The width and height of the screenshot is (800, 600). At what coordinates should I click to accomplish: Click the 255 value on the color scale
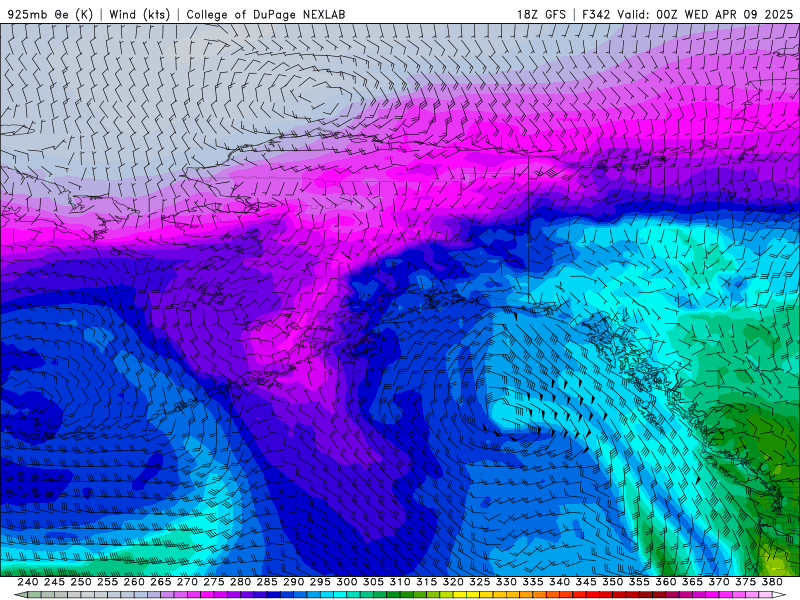[107, 582]
